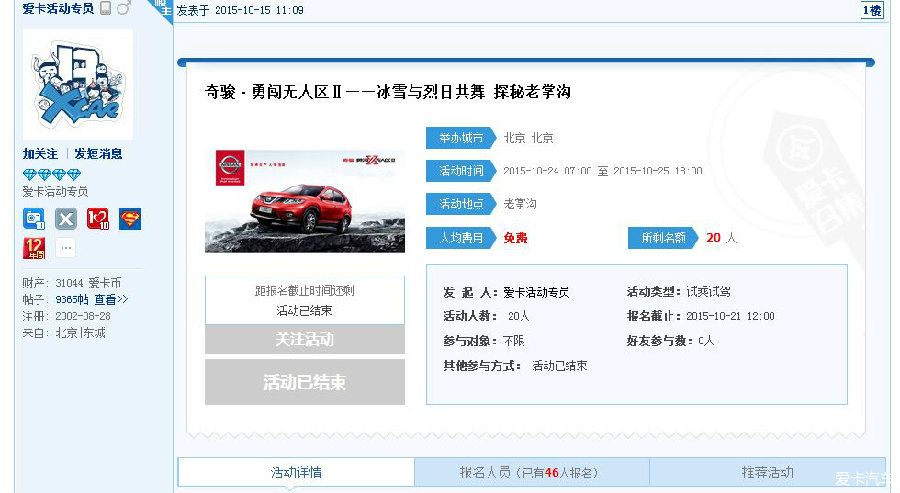Select the remaining quota 20 人 value
Image resolution: width=900 pixels, height=493 pixels.
coord(721,238)
